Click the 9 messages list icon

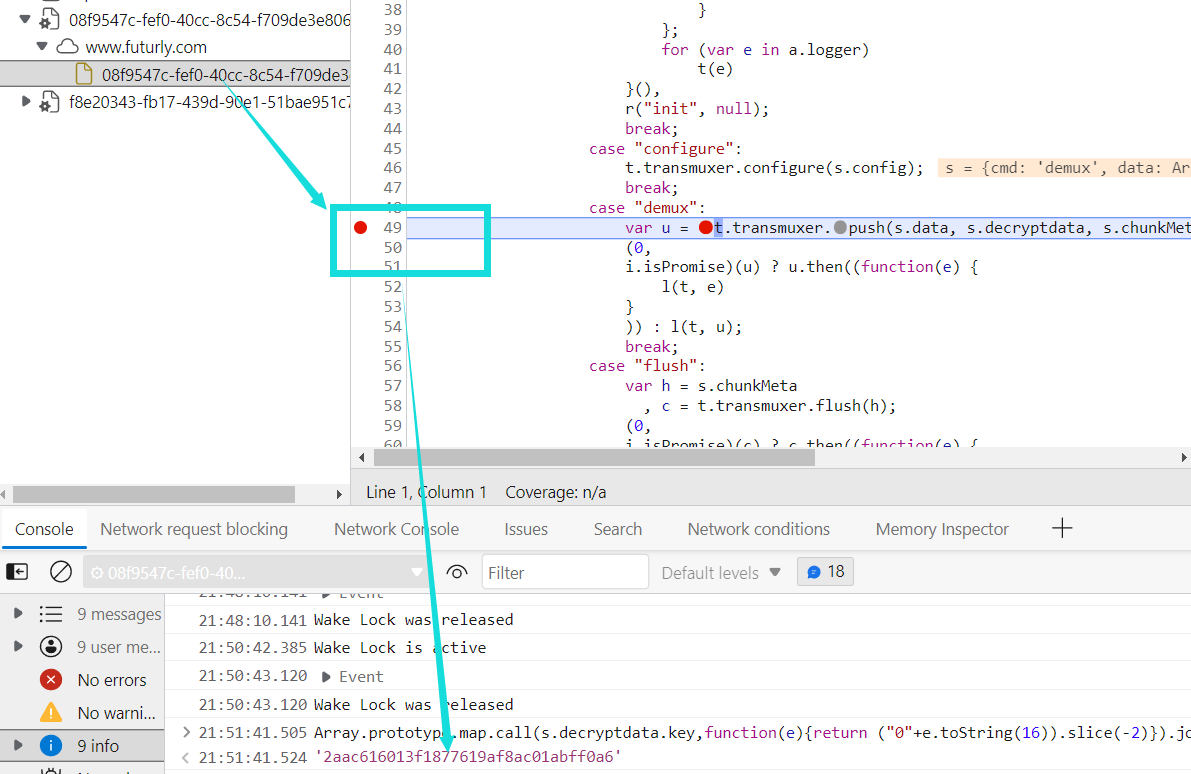point(51,614)
